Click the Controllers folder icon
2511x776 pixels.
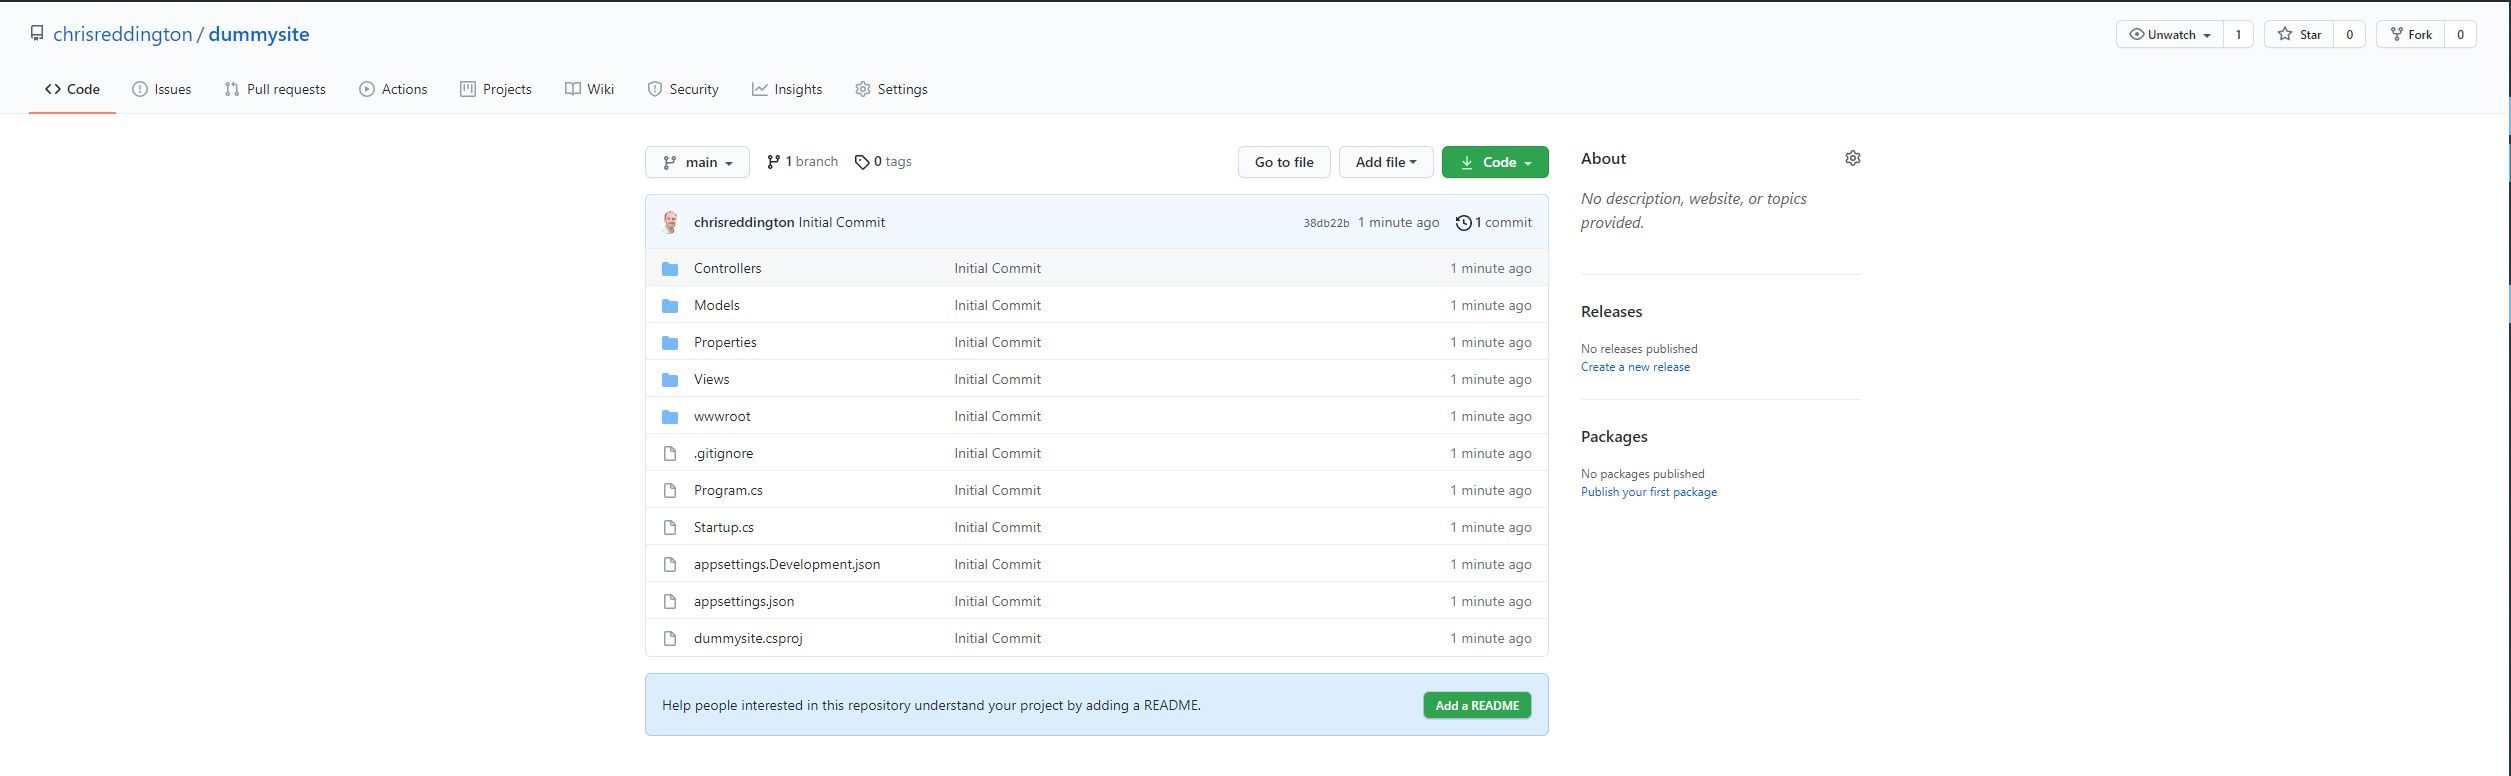[x=670, y=268]
